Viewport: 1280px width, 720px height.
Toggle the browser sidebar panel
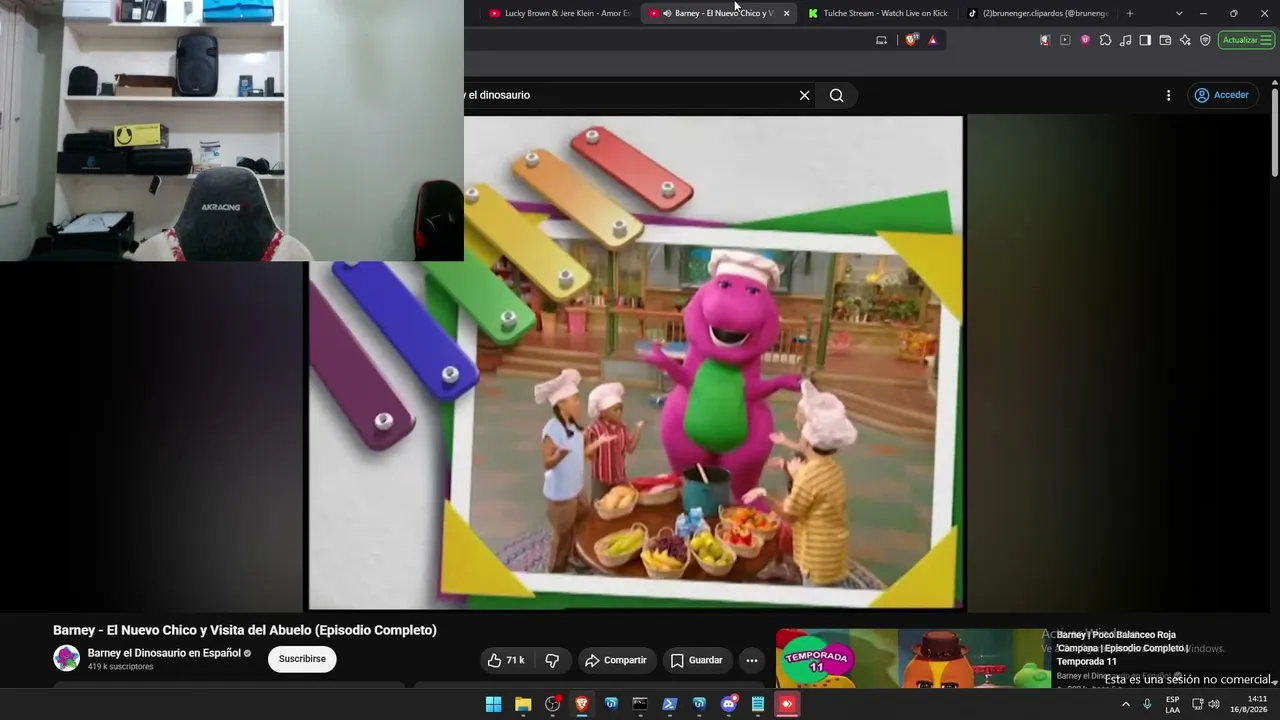(1145, 40)
